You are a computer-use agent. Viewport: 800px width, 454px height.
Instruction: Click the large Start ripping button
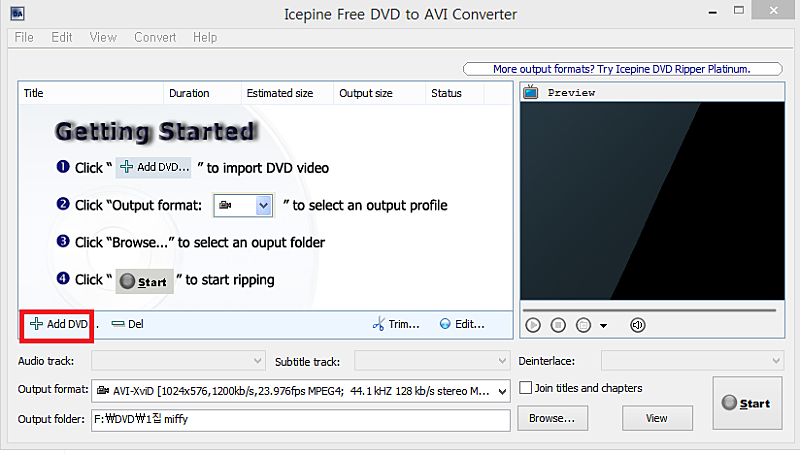747,403
